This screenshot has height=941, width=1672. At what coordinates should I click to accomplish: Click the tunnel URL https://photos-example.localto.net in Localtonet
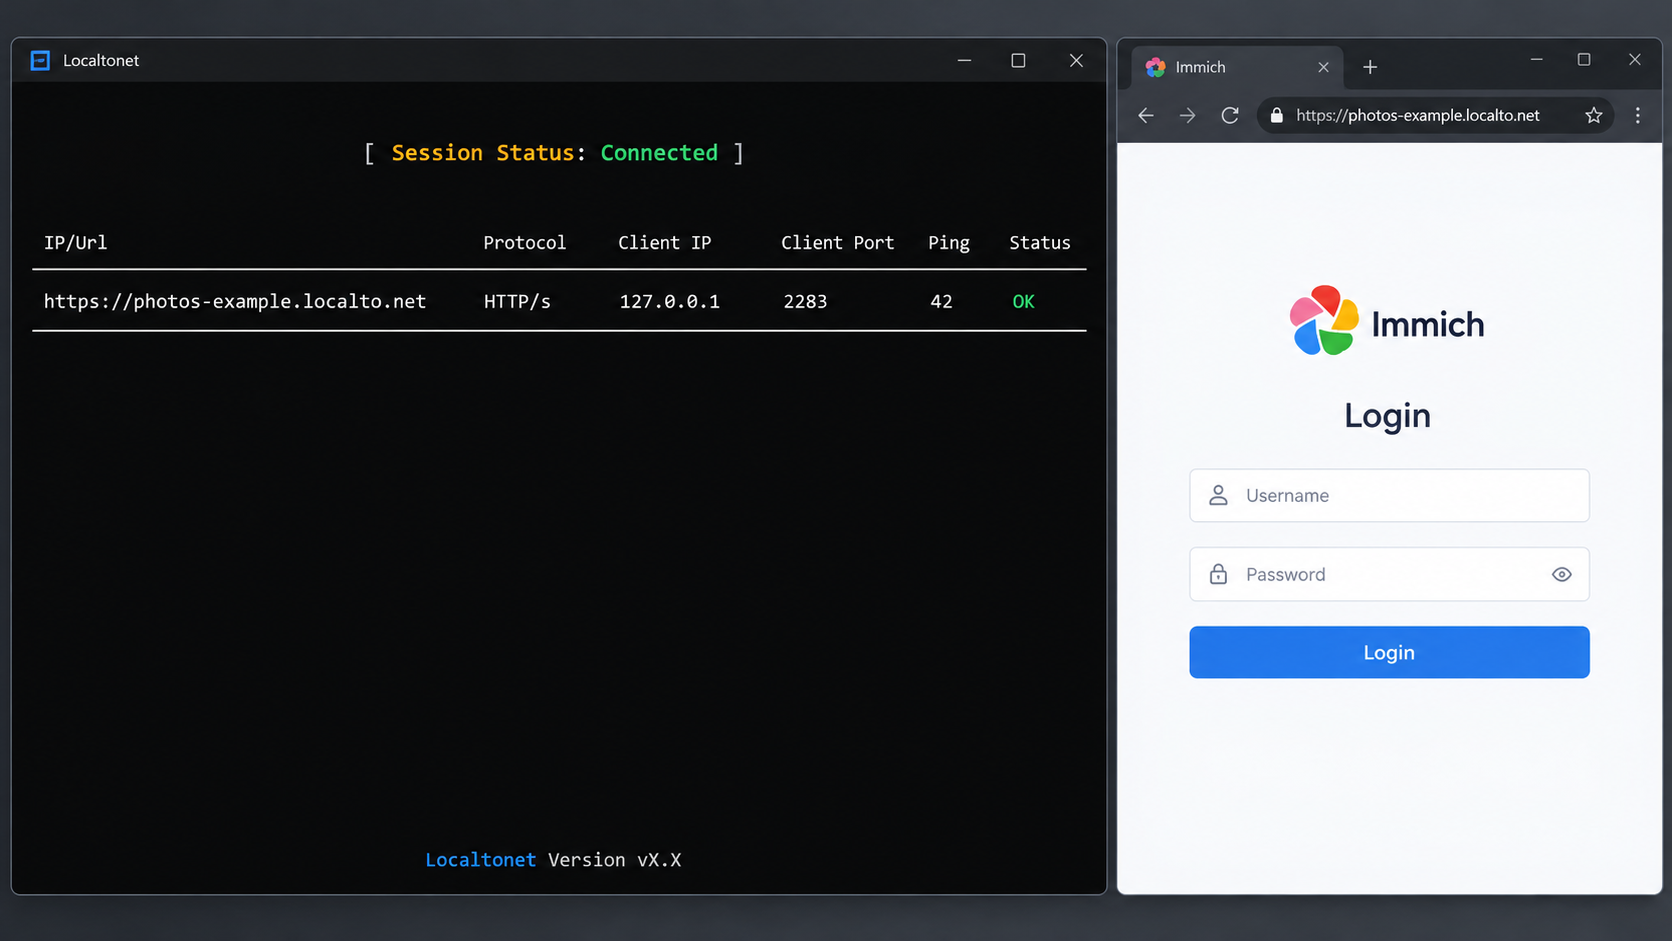point(235,301)
